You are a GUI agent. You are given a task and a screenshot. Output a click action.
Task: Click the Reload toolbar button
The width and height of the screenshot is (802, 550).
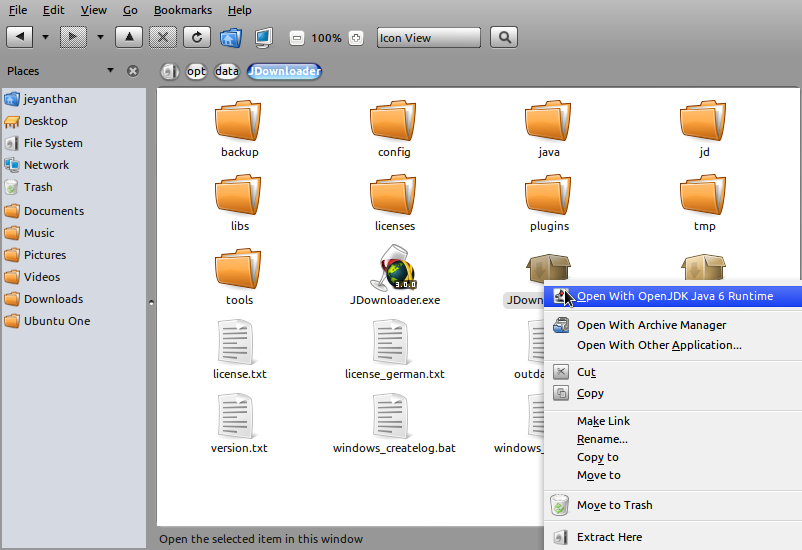[197, 37]
